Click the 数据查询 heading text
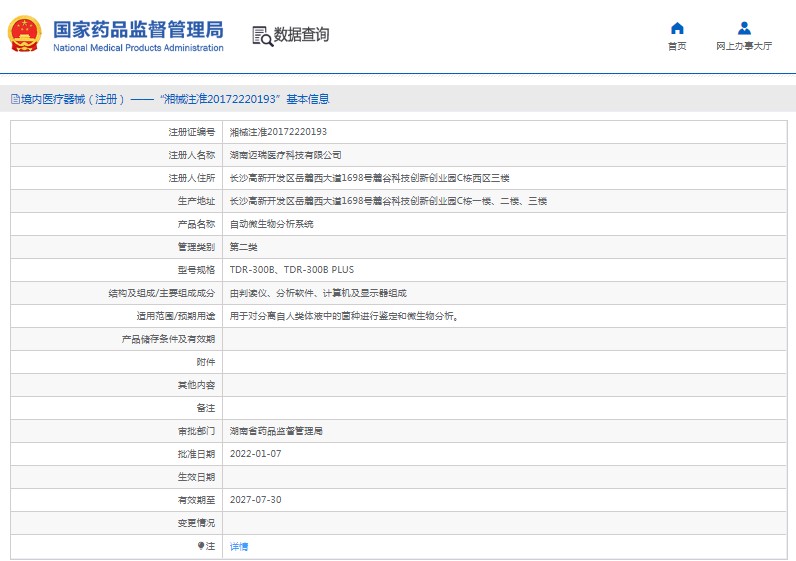 [302, 35]
